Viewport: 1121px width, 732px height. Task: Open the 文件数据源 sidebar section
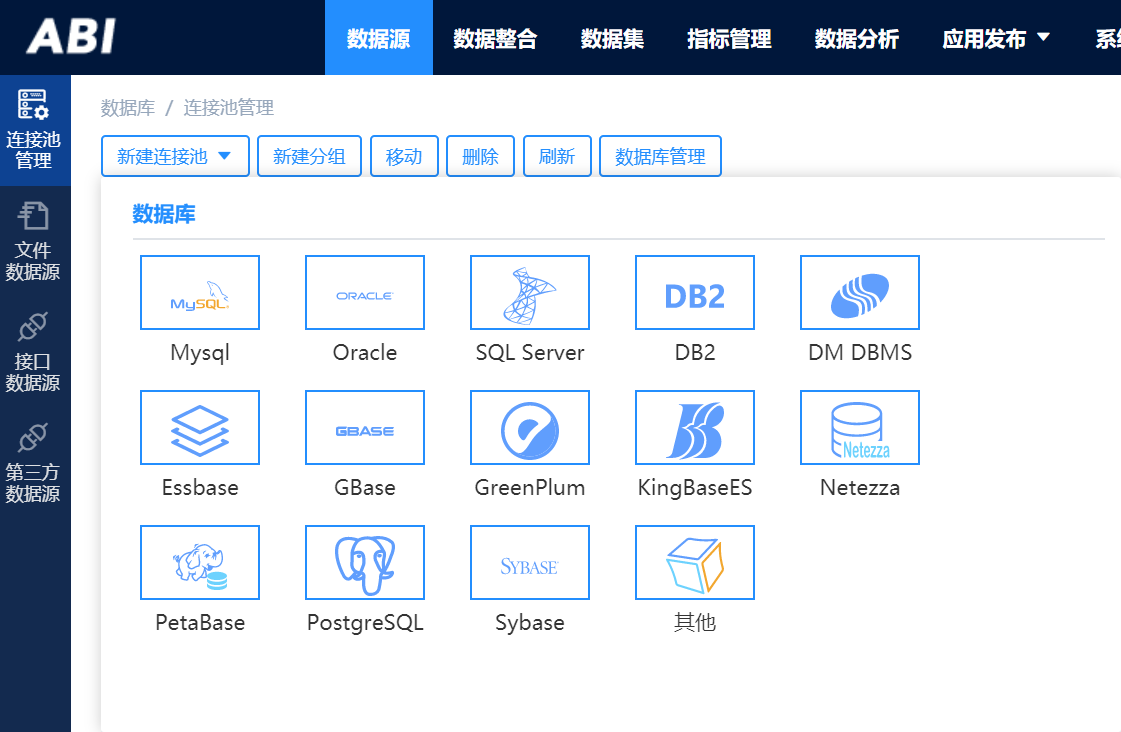[x=34, y=242]
